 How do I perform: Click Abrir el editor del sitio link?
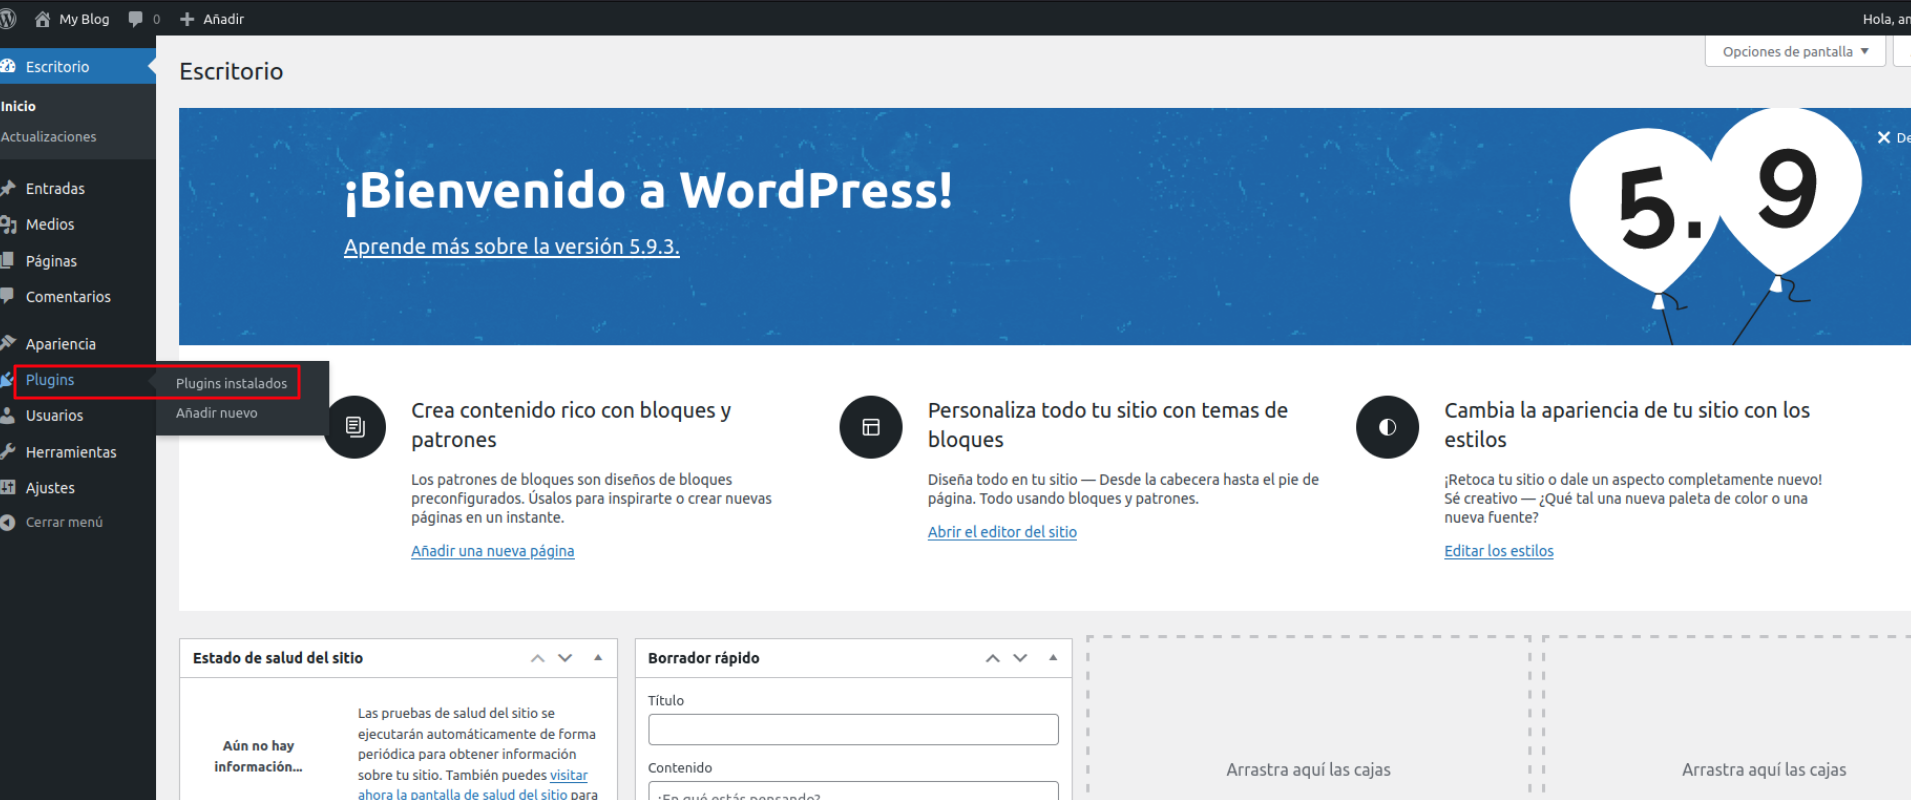pyautogui.click(x=1002, y=532)
